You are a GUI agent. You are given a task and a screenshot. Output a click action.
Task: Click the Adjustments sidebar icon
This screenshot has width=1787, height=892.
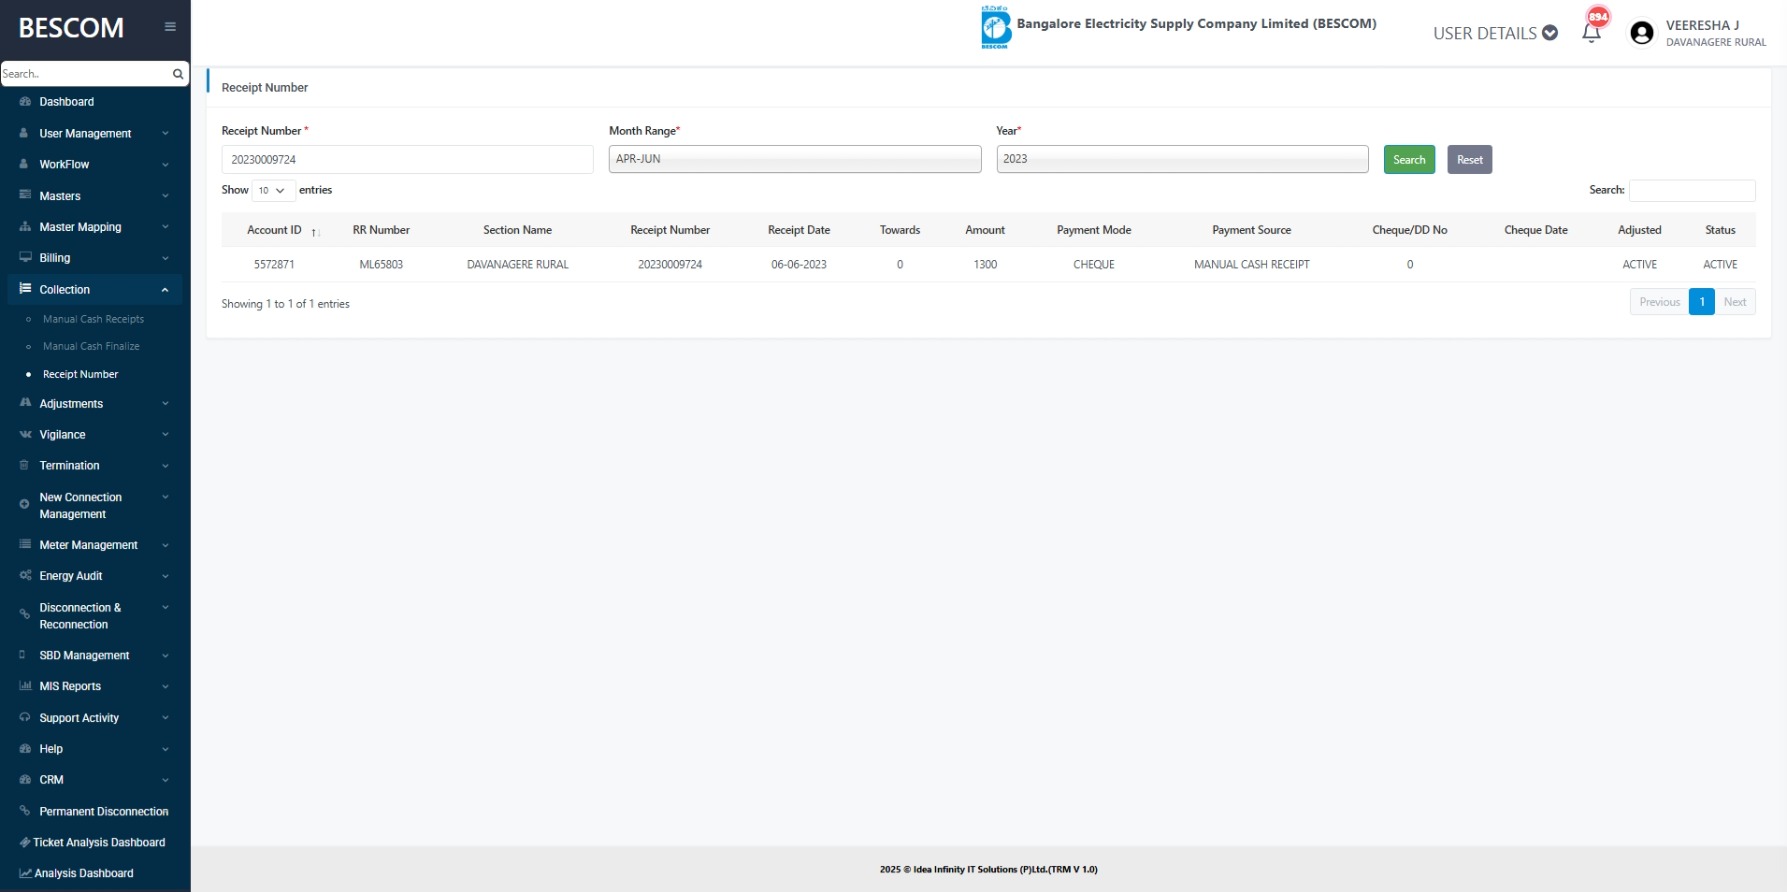(x=25, y=403)
